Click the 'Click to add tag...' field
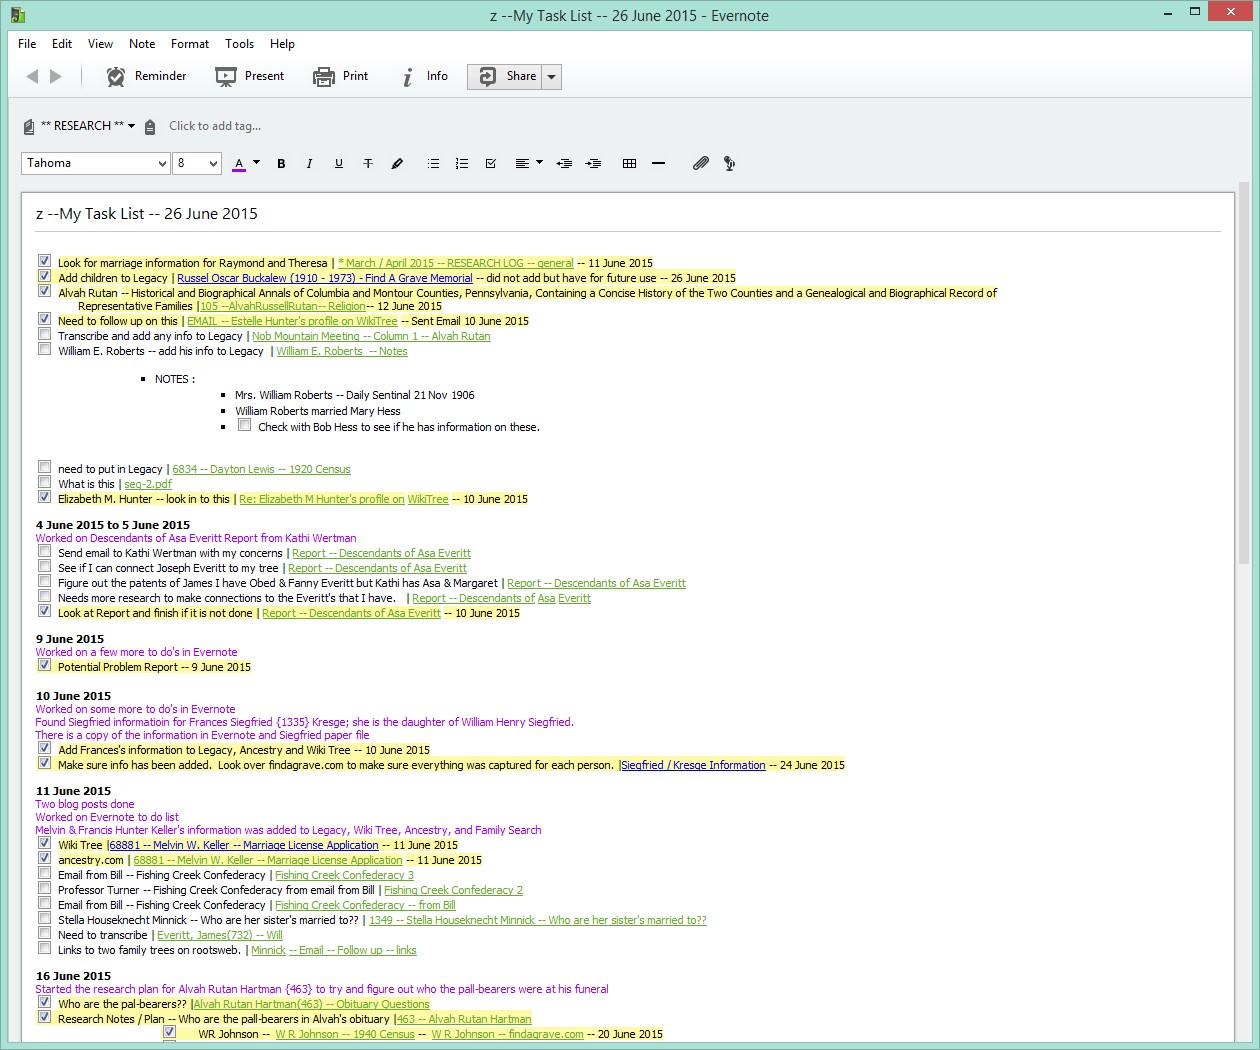Image resolution: width=1260 pixels, height=1050 pixels. click(215, 126)
